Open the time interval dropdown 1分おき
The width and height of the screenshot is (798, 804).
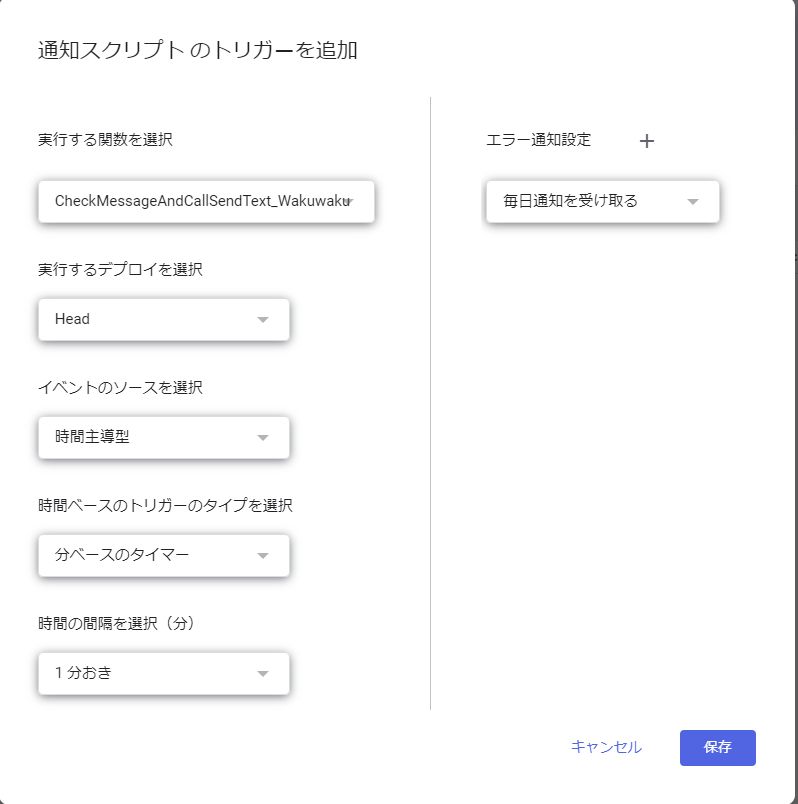[163, 673]
